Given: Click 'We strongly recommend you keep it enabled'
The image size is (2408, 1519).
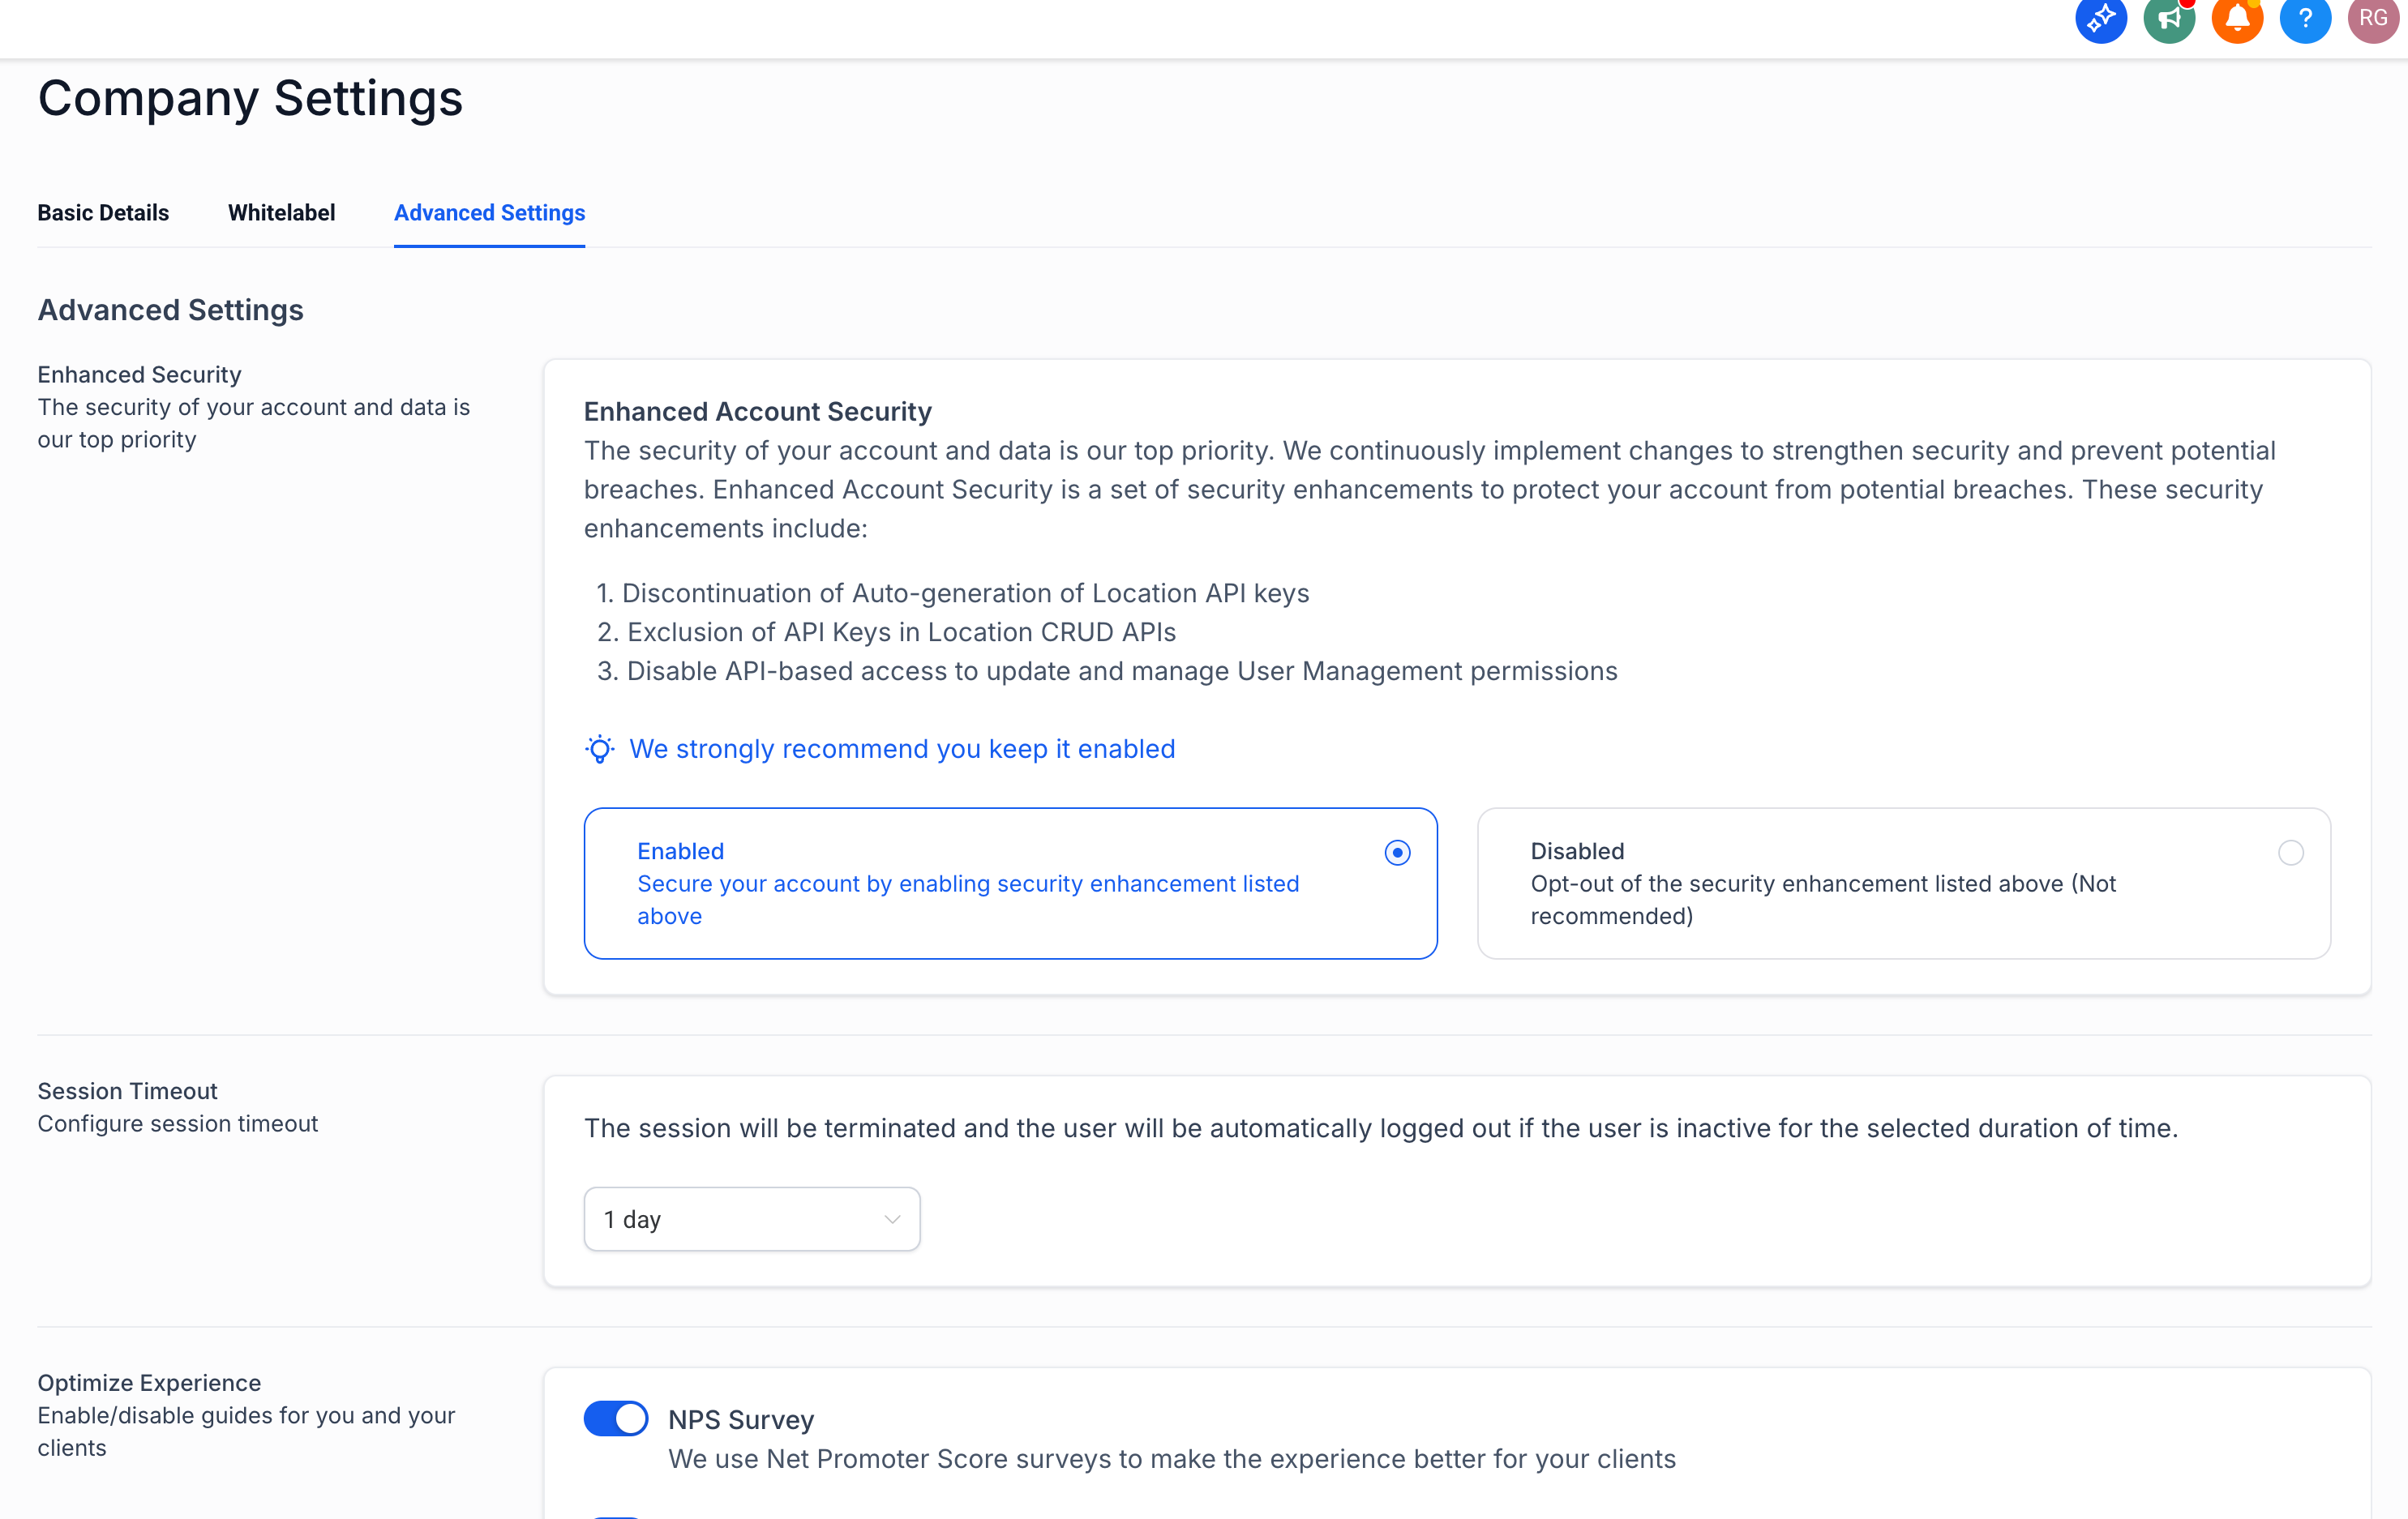Looking at the screenshot, I should point(901,749).
